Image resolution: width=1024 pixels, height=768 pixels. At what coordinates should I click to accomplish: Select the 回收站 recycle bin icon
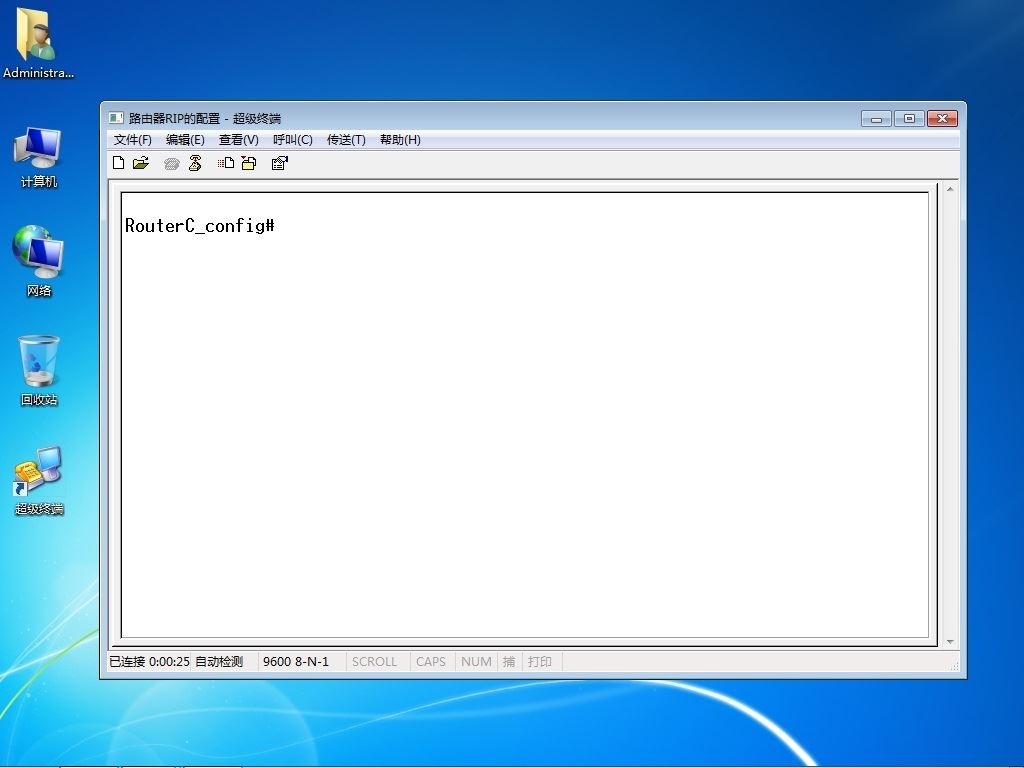pyautogui.click(x=39, y=370)
